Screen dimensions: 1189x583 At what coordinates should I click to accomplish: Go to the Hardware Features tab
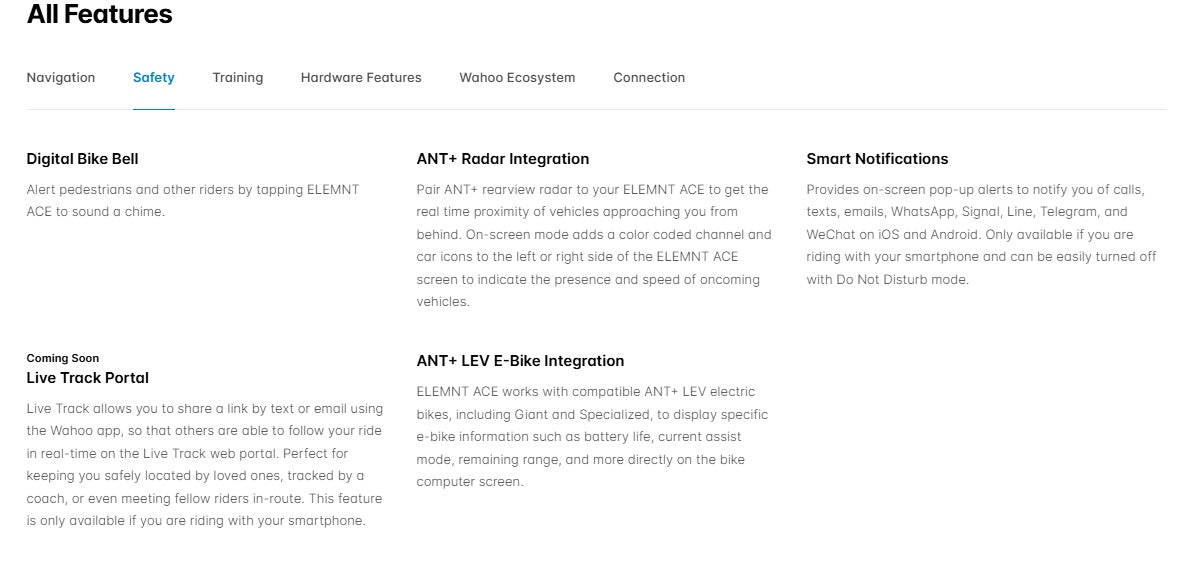361,78
